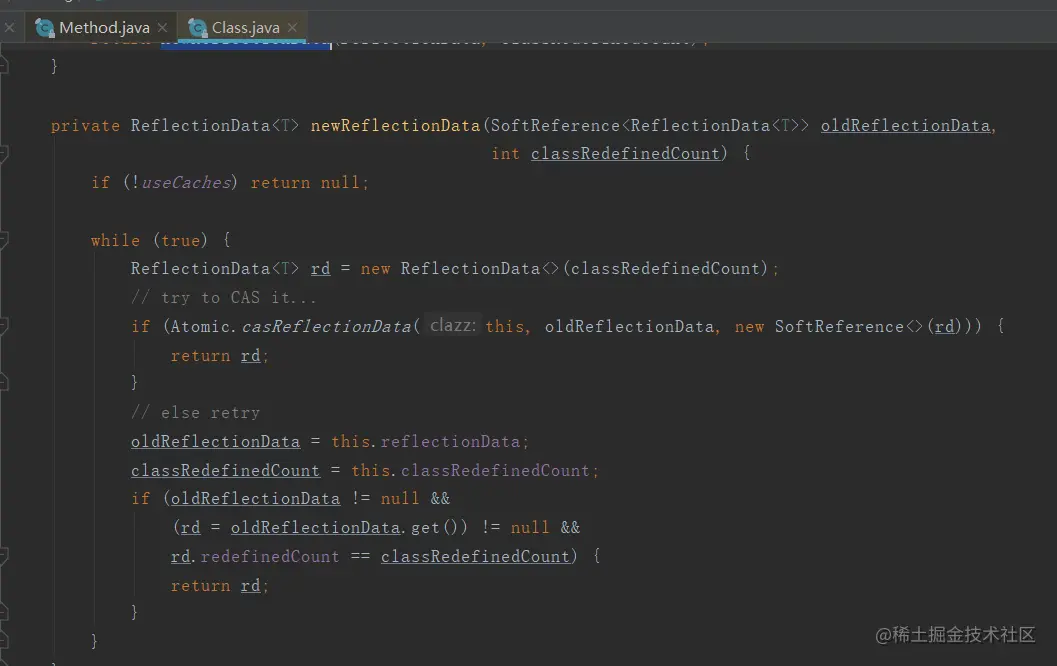Click 'new ReflectionData<>(classRedefinedCount)' constructor call
The height and width of the screenshot is (666, 1057).
(x=564, y=269)
